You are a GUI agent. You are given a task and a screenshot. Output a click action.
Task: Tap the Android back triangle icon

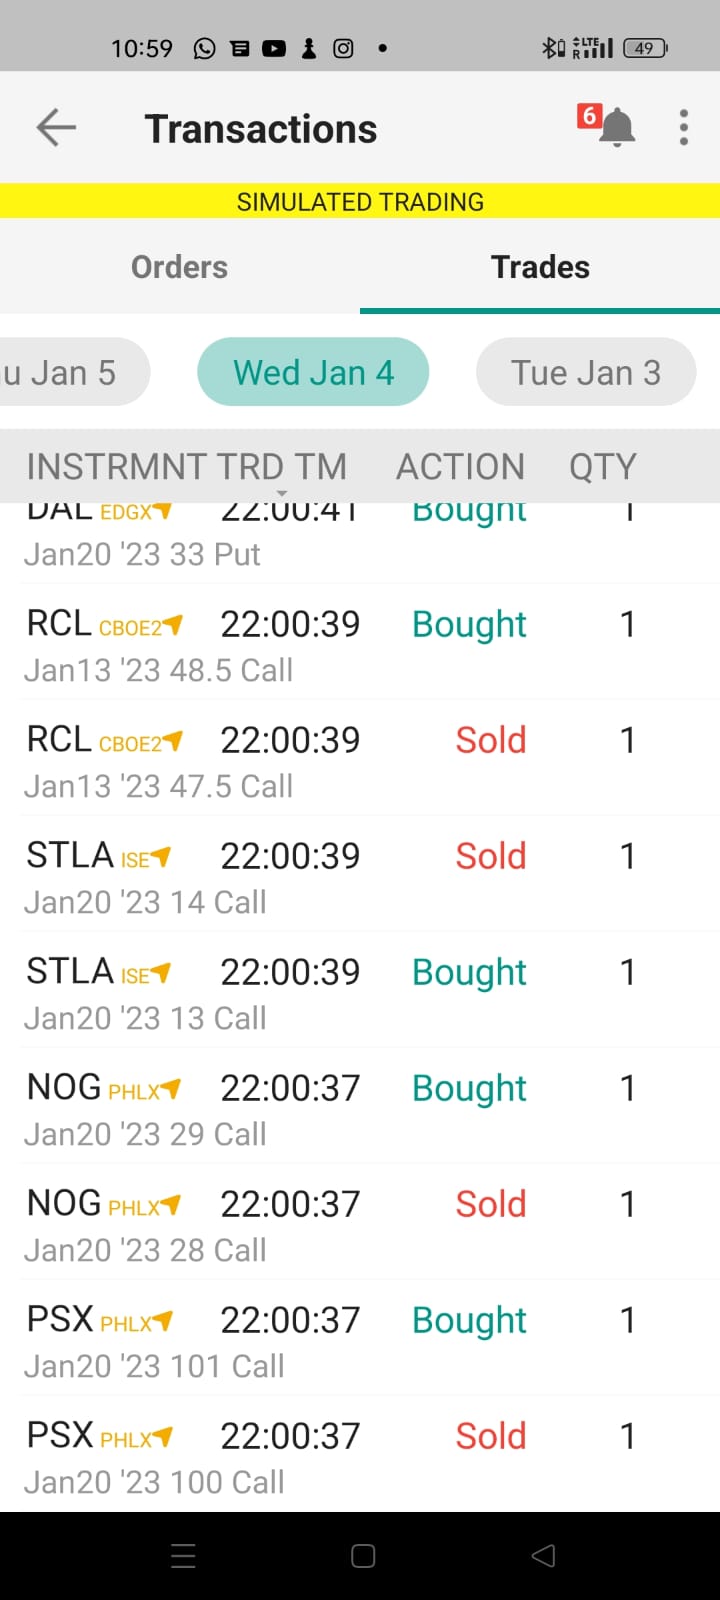coord(543,1555)
